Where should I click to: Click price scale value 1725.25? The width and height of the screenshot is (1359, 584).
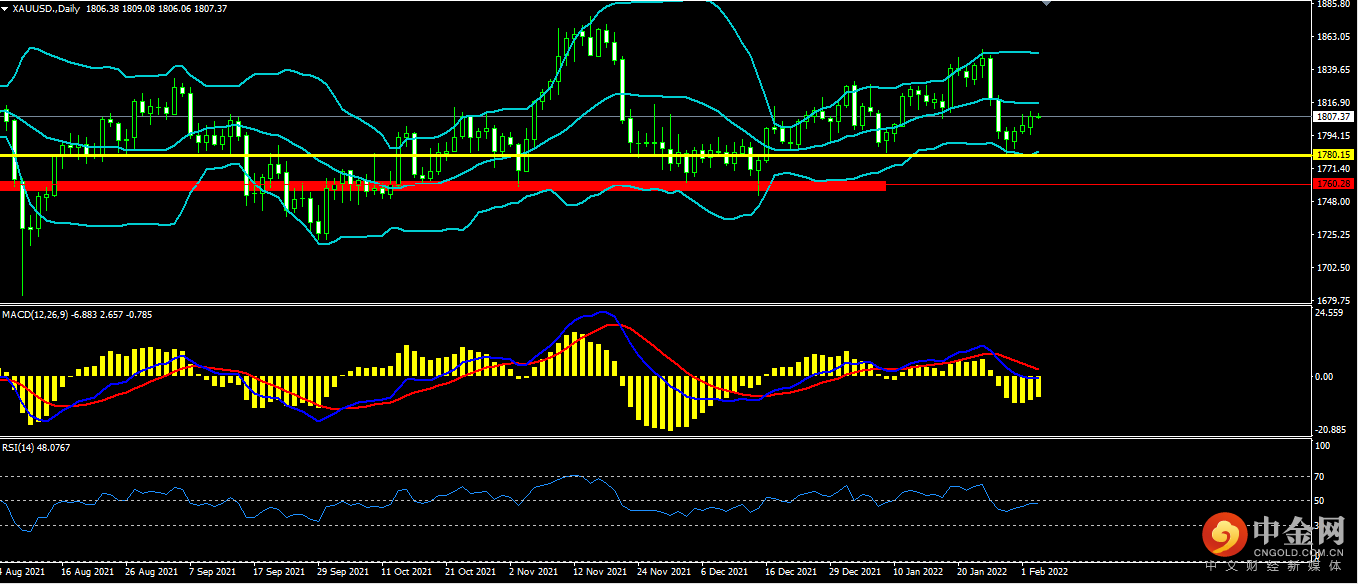coord(1335,235)
